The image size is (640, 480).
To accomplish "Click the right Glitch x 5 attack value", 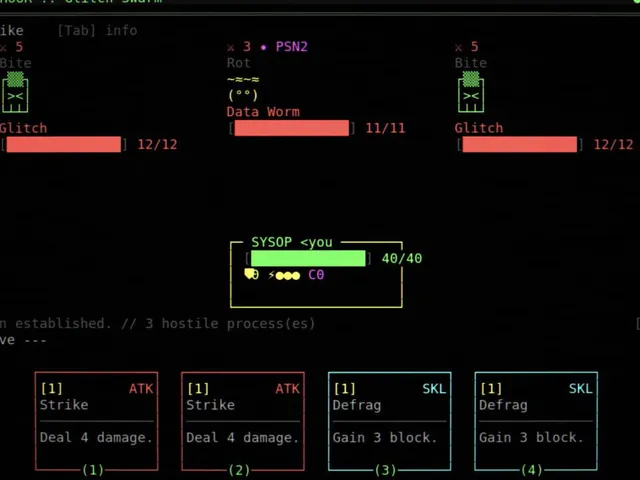I will click(x=467, y=47).
